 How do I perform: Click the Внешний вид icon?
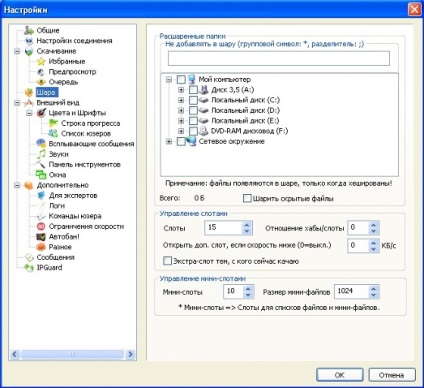click(x=29, y=103)
